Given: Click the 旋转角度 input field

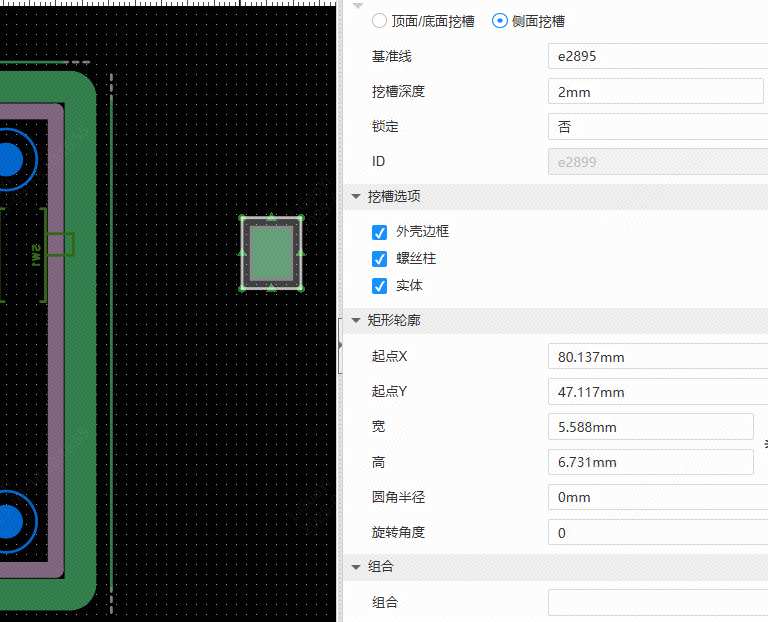Looking at the screenshot, I should click(x=657, y=532).
